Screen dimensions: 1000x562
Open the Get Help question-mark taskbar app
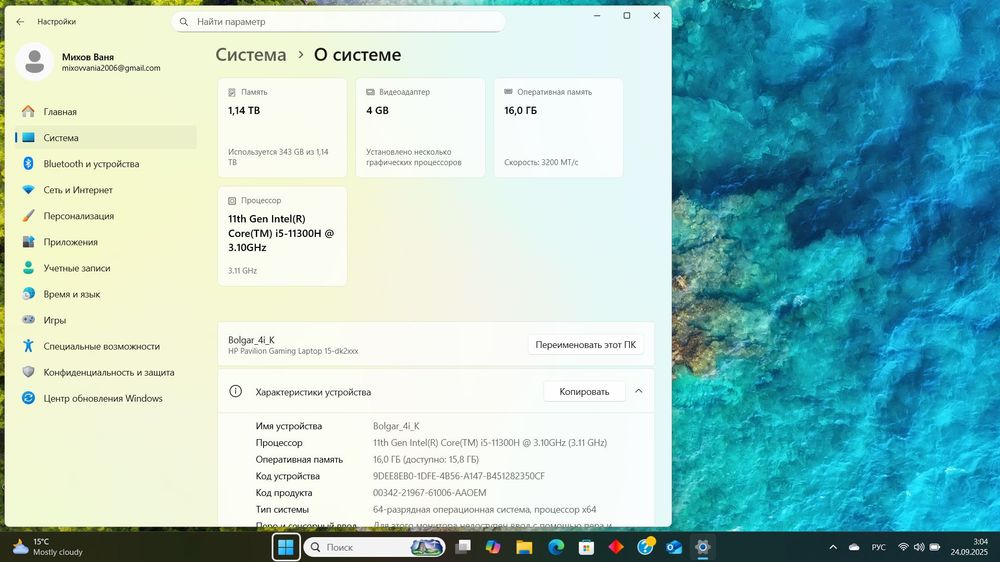[x=645, y=547]
